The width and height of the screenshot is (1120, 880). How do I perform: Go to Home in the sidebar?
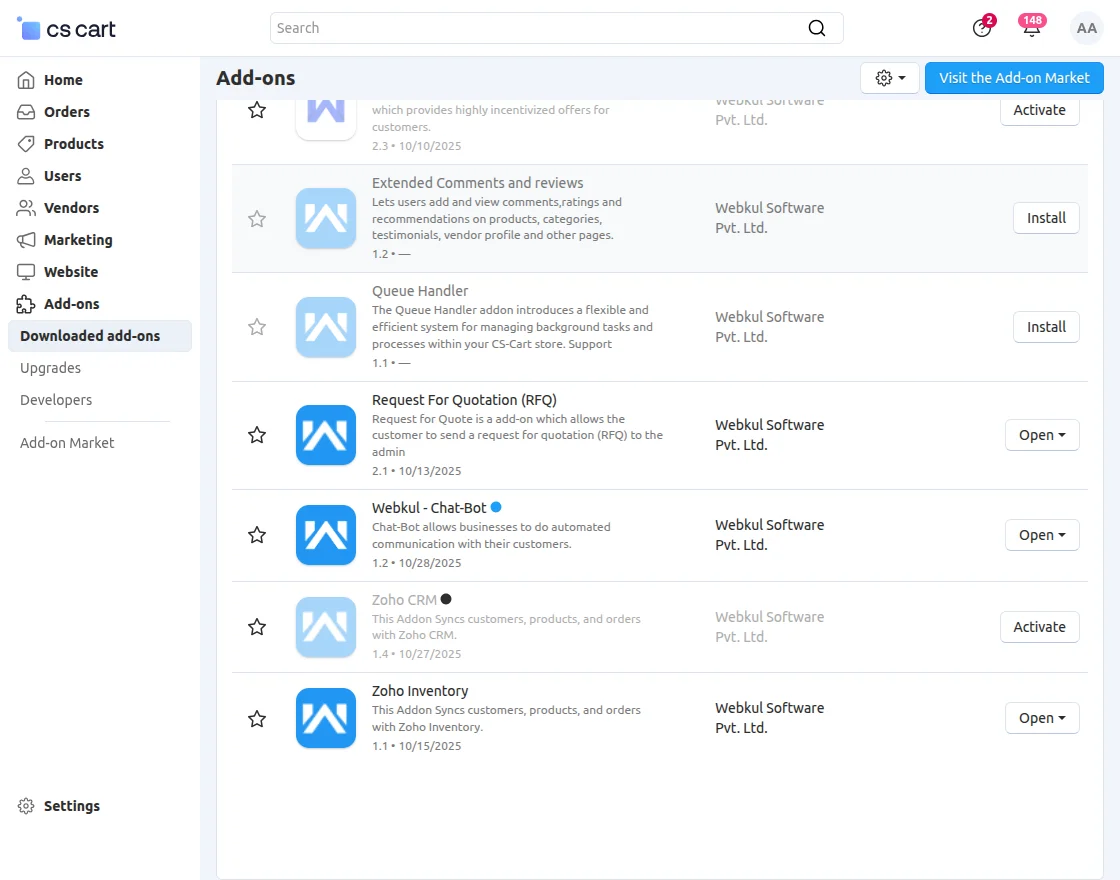pyautogui.click(x=63, y=80)
